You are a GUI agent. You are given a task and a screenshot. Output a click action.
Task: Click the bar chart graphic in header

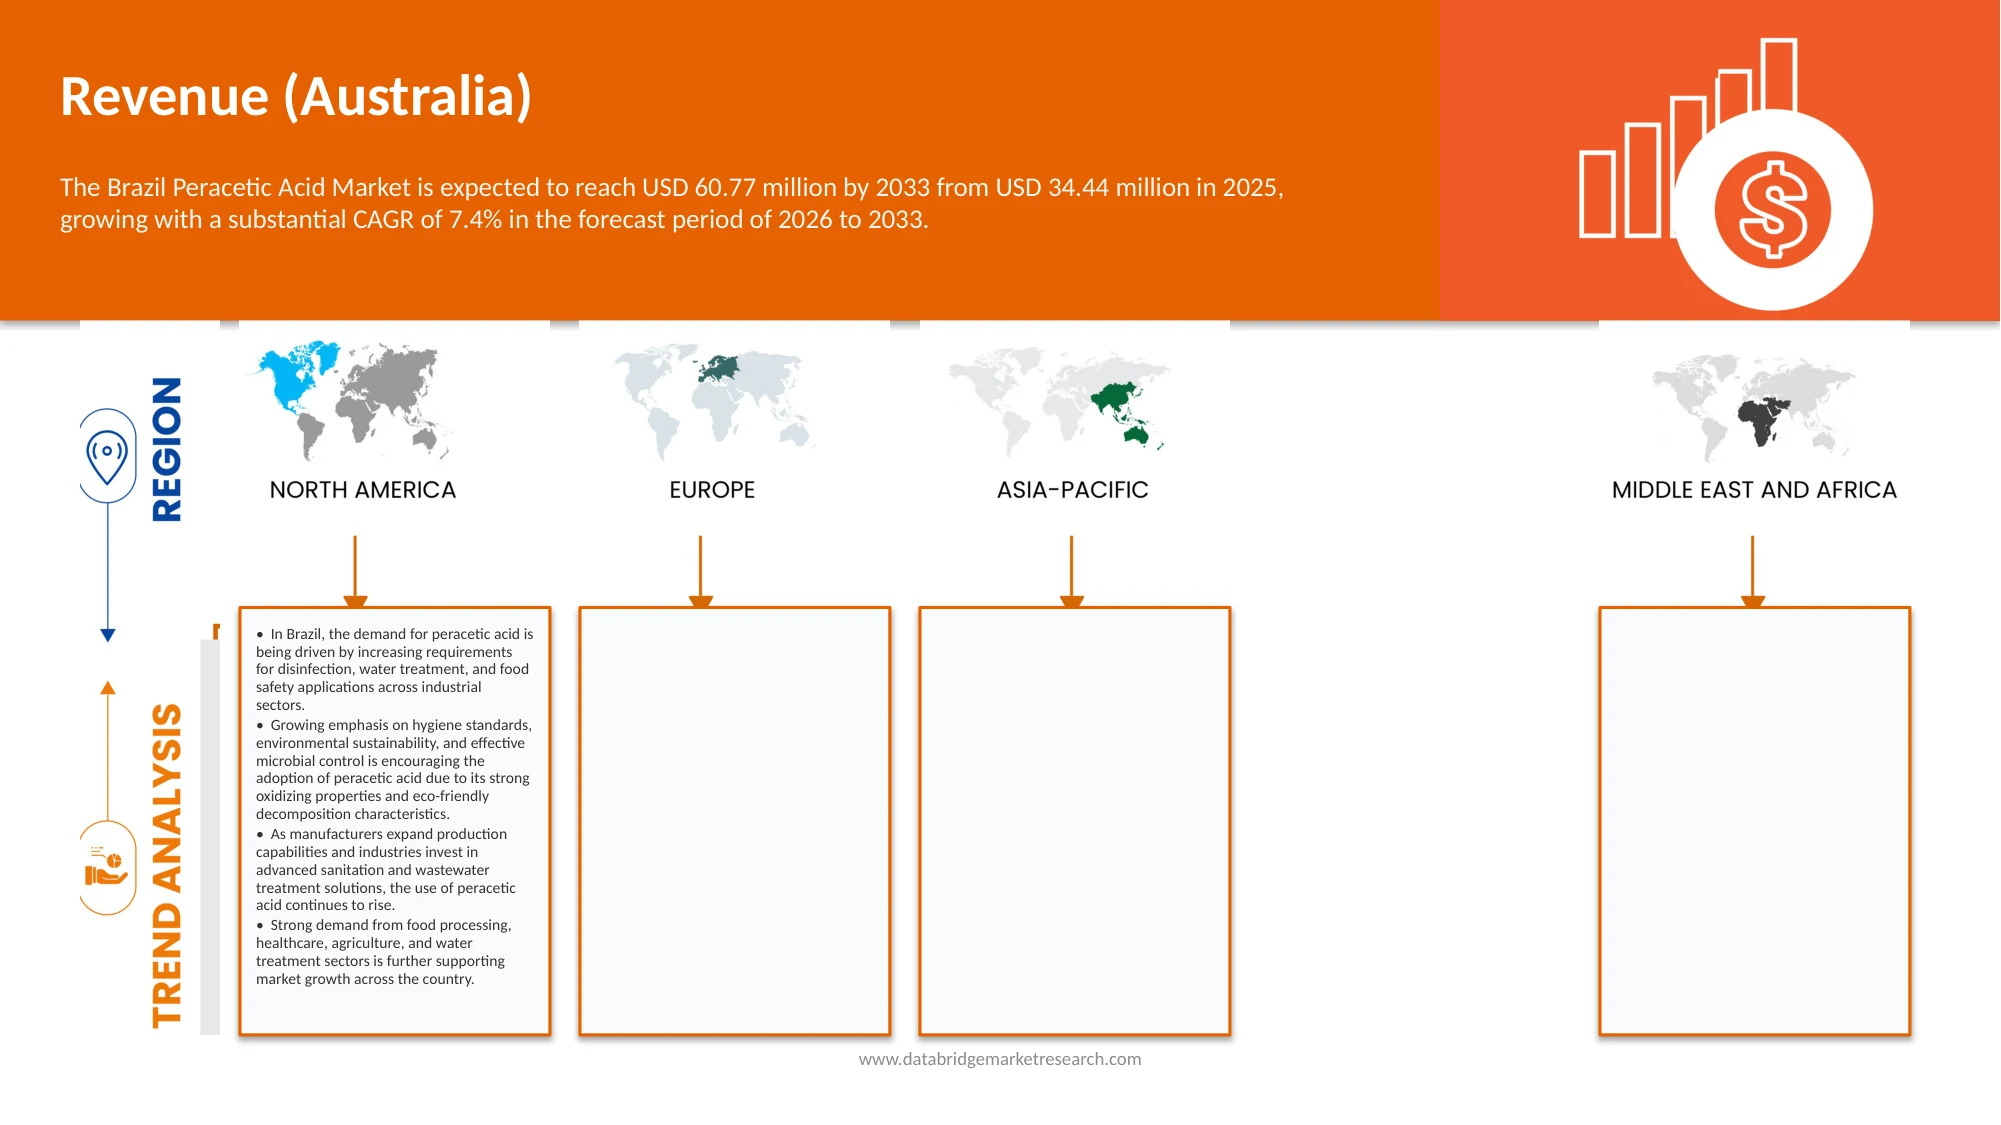click(1688, 138)
